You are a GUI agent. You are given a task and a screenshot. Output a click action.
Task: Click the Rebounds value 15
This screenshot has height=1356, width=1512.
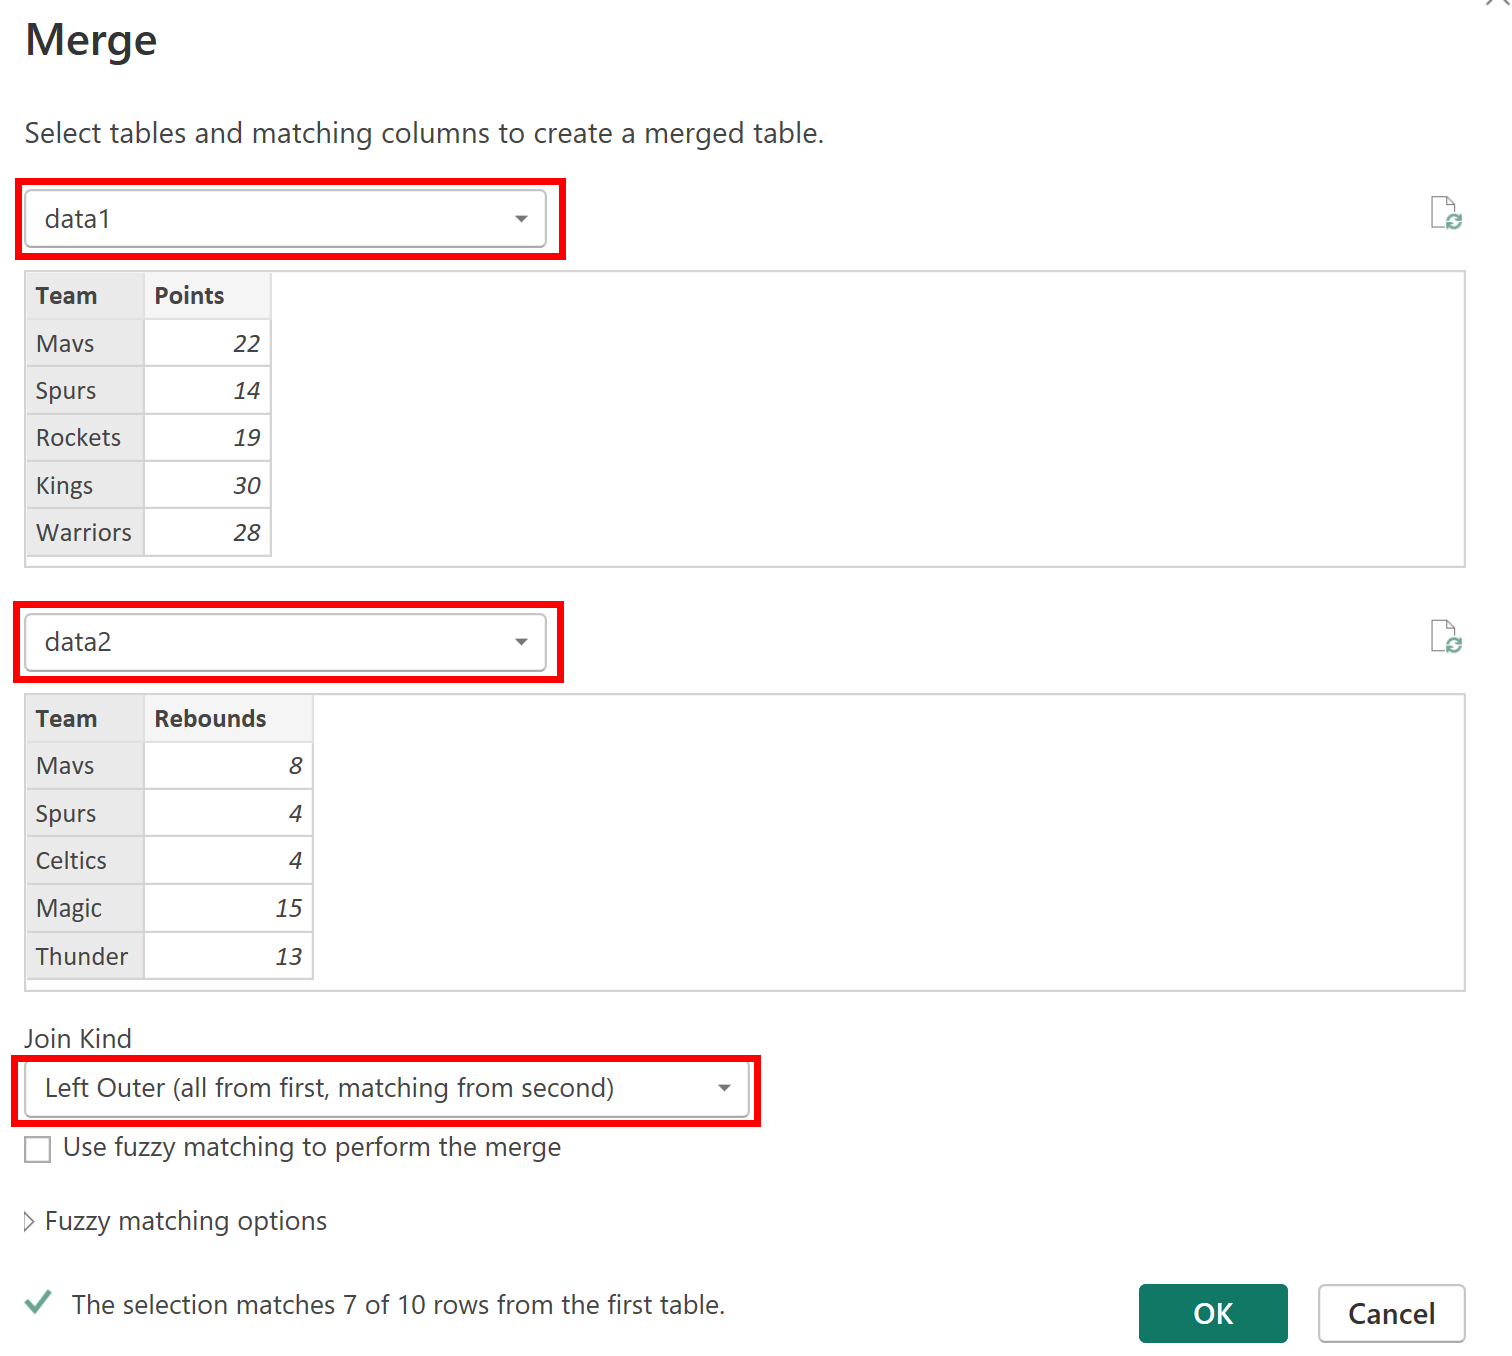229,908
